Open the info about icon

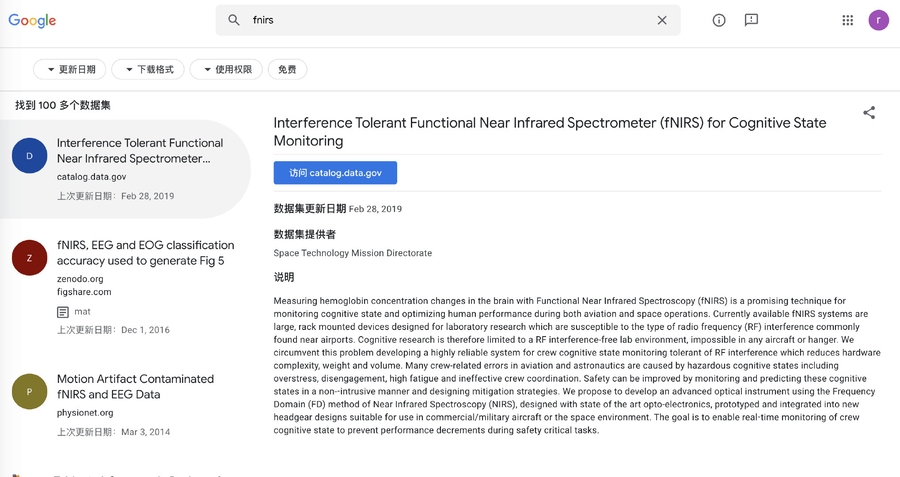click(719, 20)
